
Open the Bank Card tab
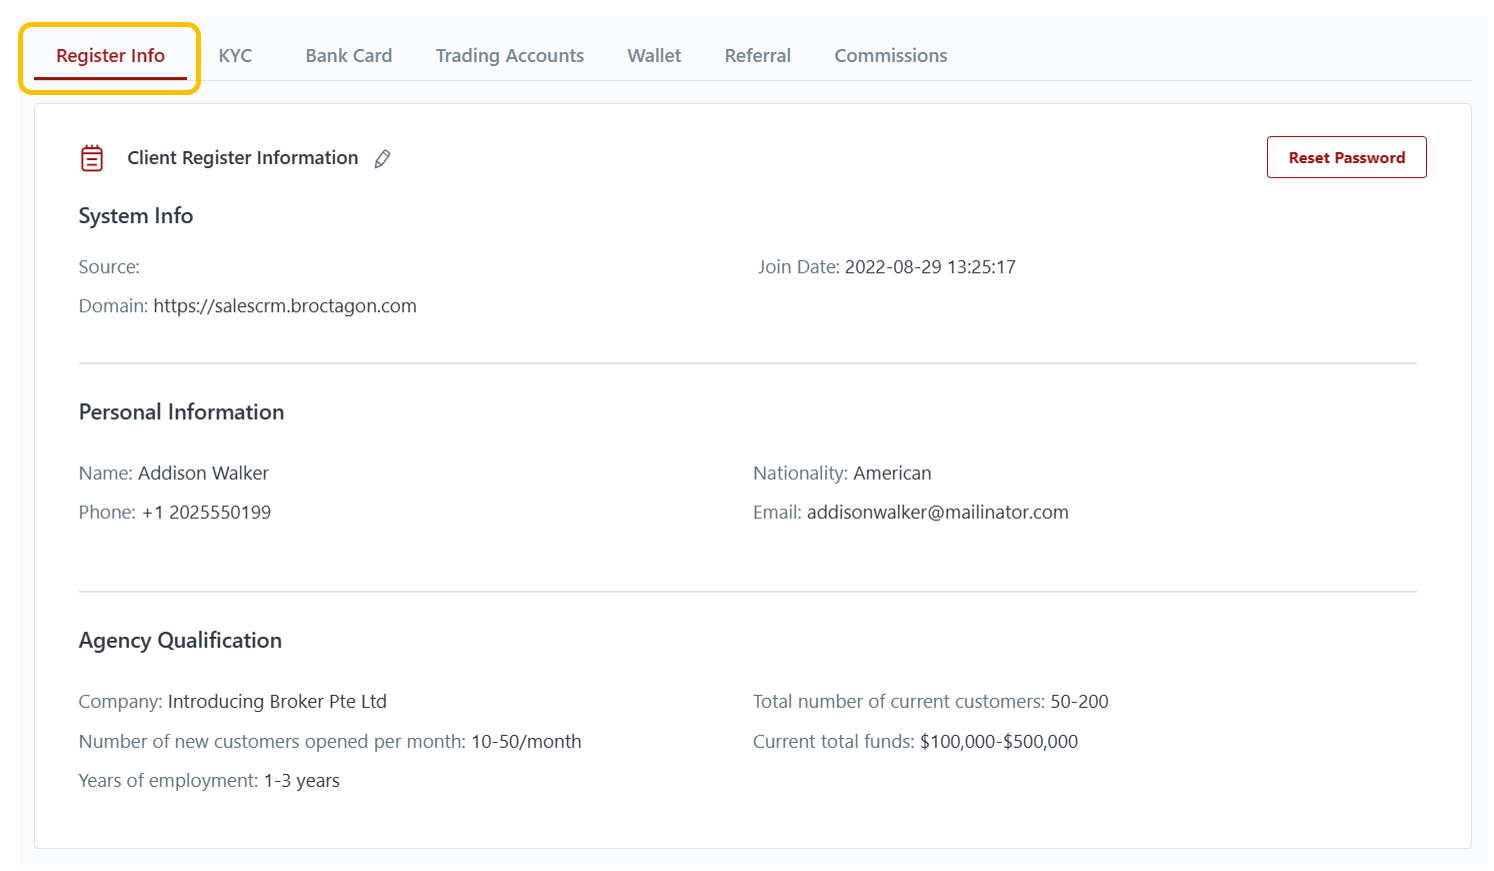point(348,56)
